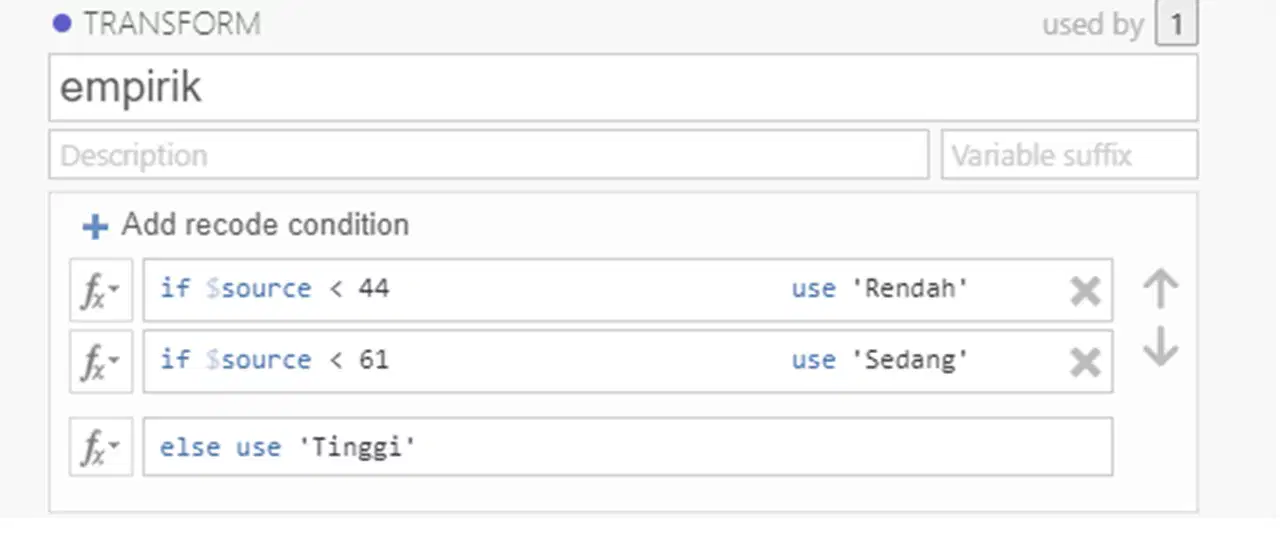
Task: Edit the 'if $source < 61' condition
Action: pos(274,360)
